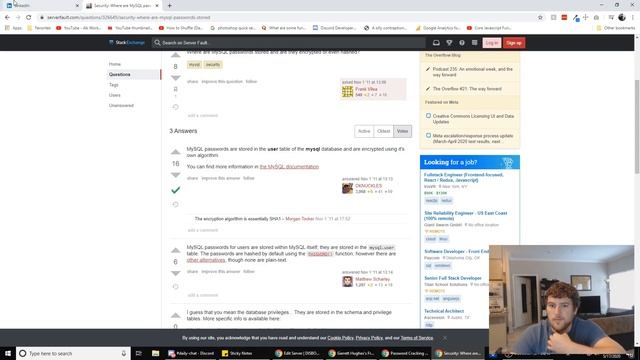Focus the Search on Server Fault field
The height and width of the screenshot is (360, 640).
click(x=288, y=42)
